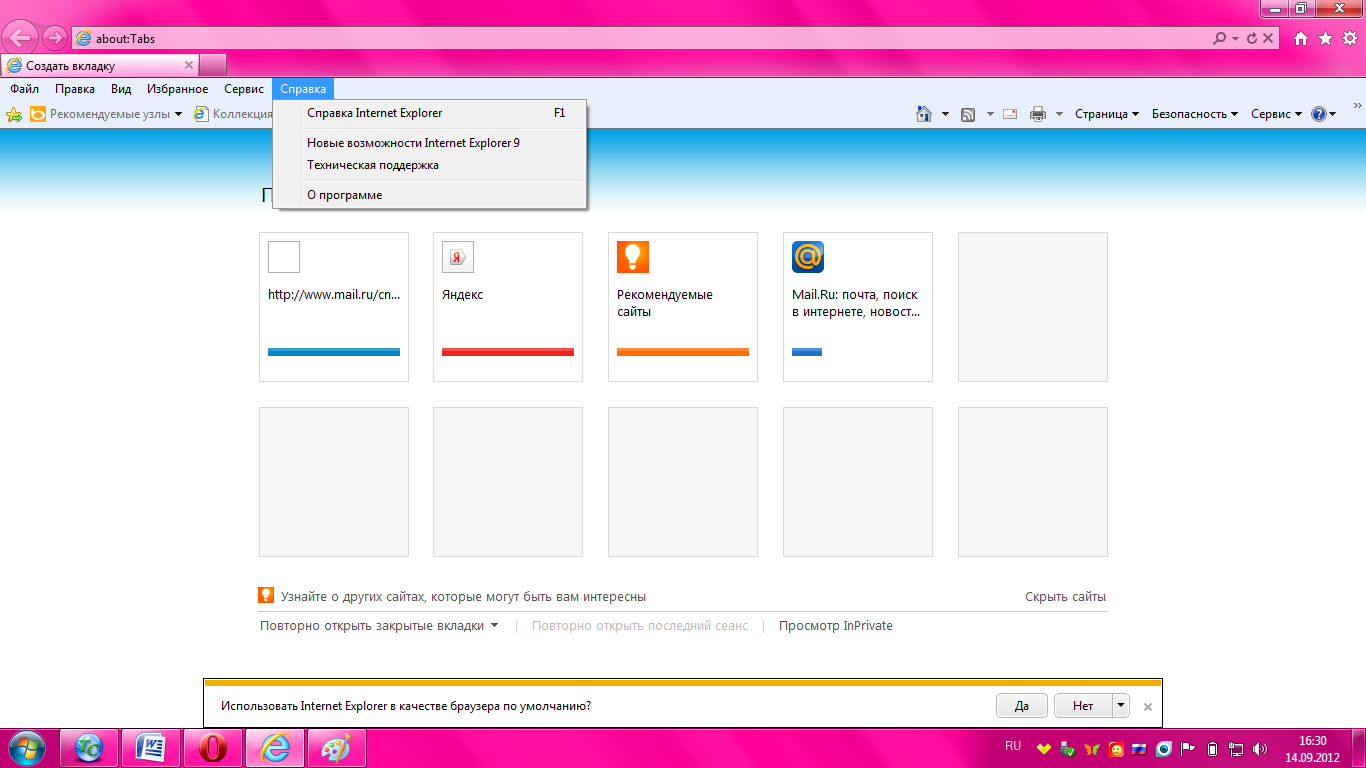This screenshot has height=768, width=1366.
Task: Open a new blank tab button
Action: pyautogui.click(x=213, y=65)
